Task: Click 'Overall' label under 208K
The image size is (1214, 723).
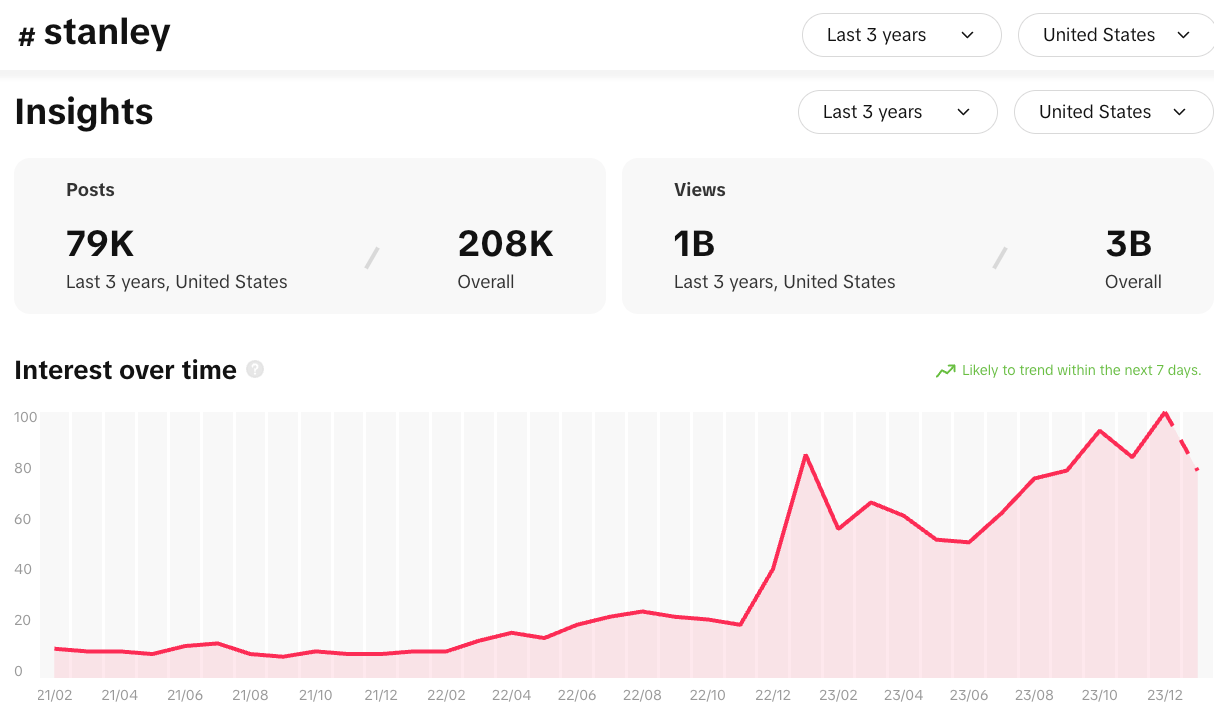Action: (x=486, y=282)
